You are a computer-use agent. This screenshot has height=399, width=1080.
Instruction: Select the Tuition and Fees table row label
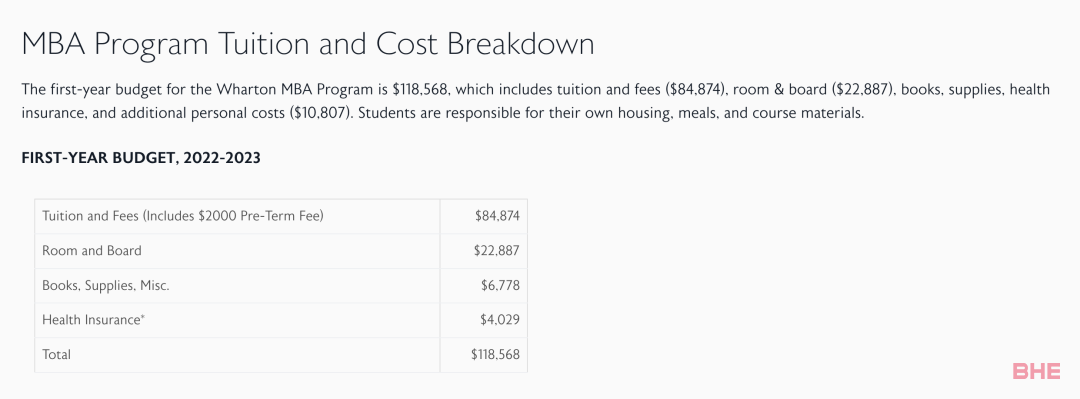pos(183,216)
